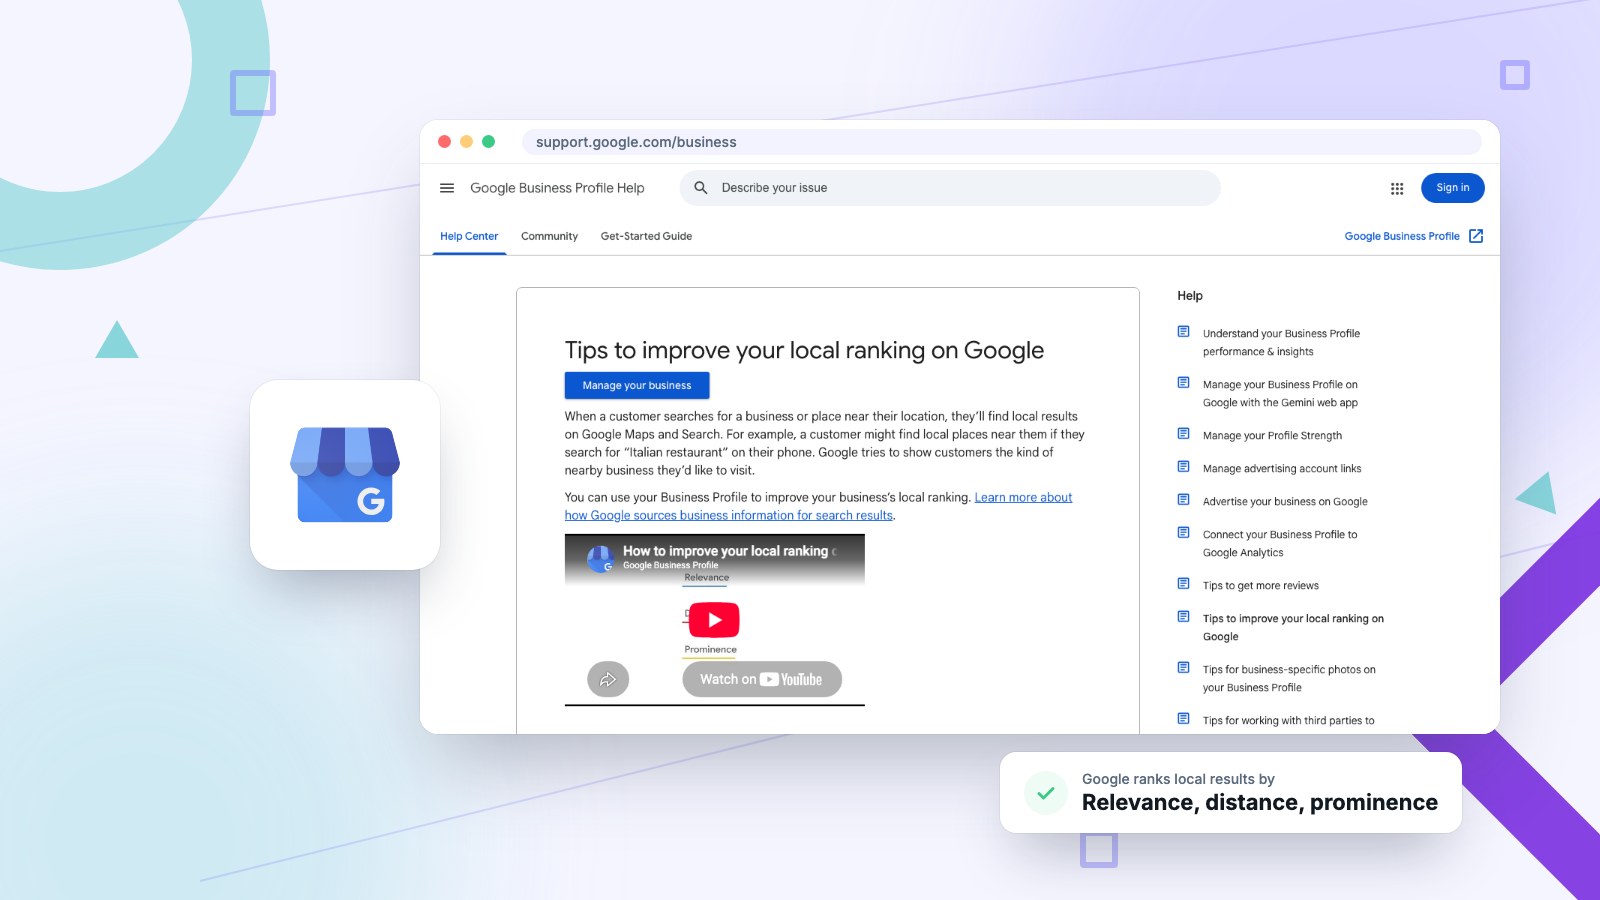Click the article icon beside Tips for business-specific photos
The height and width of the screenshot is (900, 1600).
tap(1183, 668)
